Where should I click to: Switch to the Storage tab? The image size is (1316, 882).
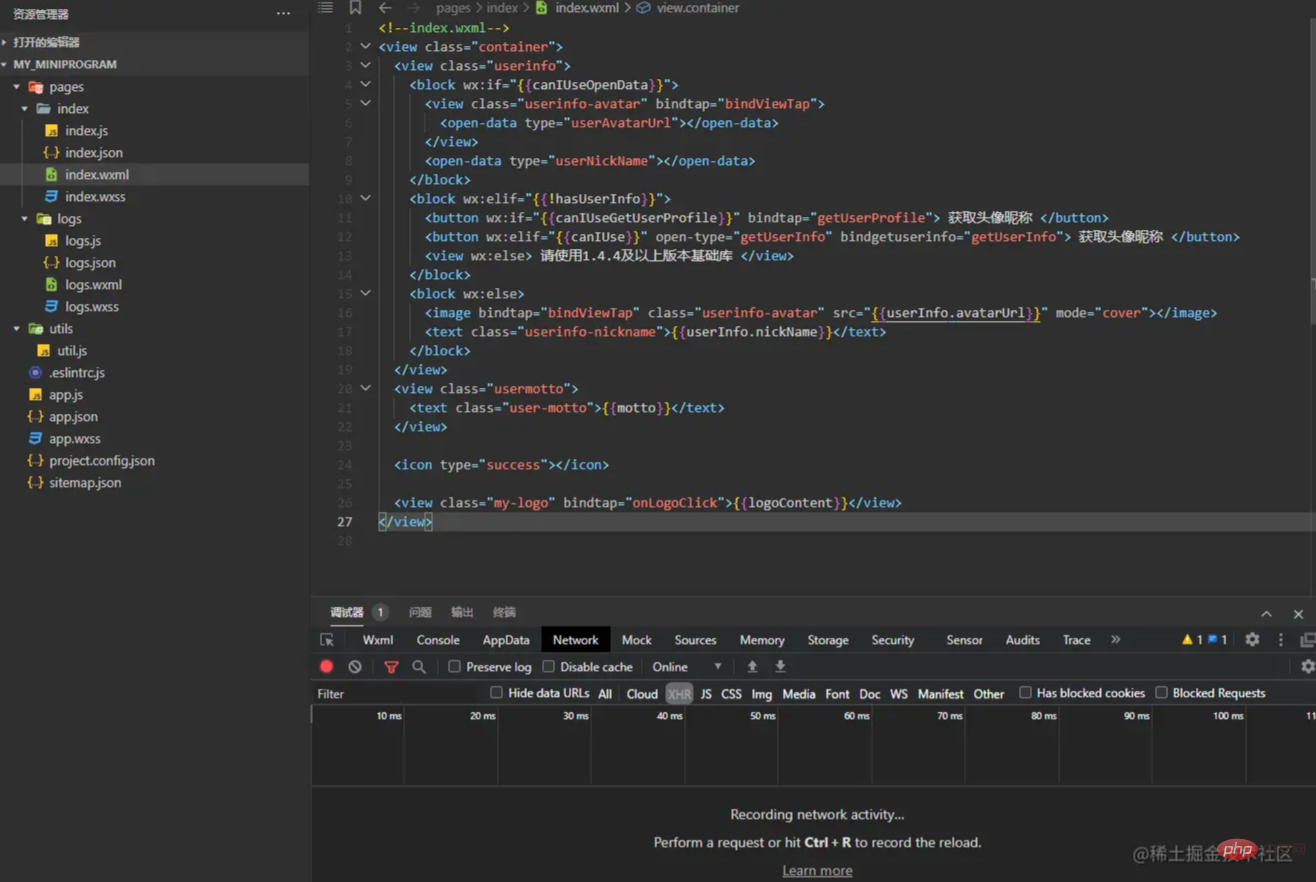point(828,640)
